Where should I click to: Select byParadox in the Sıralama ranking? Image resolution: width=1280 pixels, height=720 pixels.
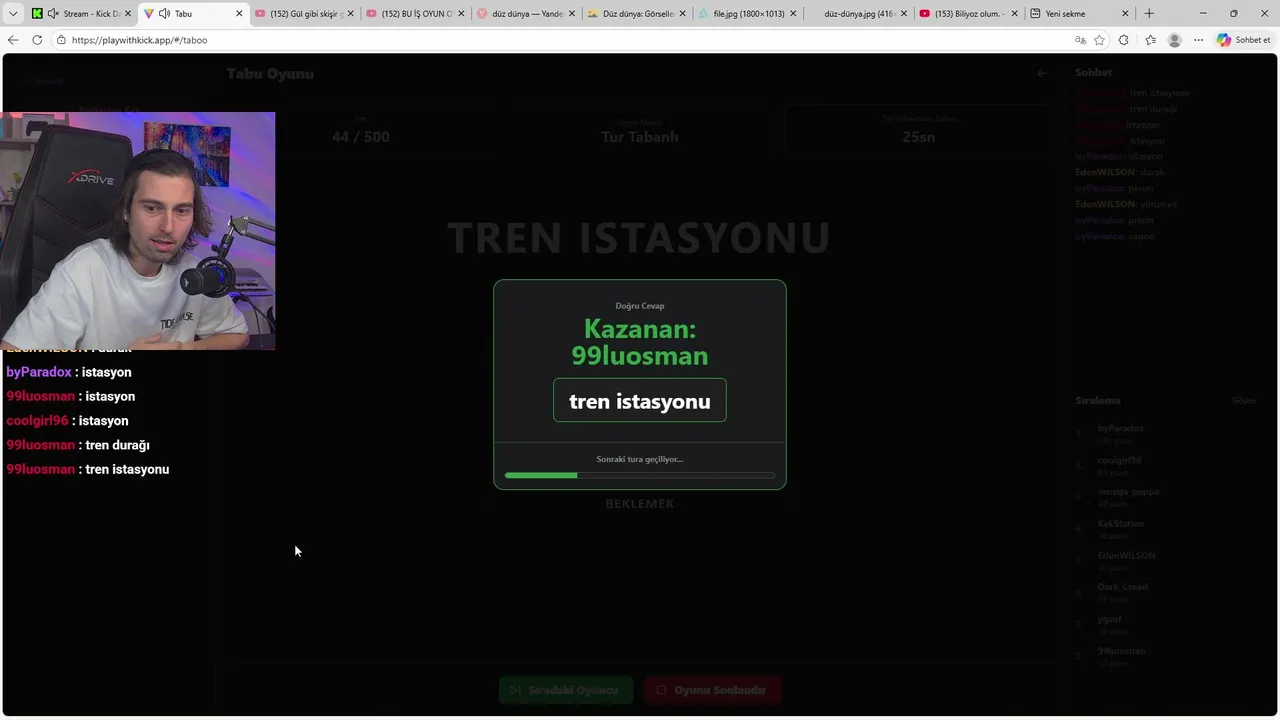tap(1120, 428)
